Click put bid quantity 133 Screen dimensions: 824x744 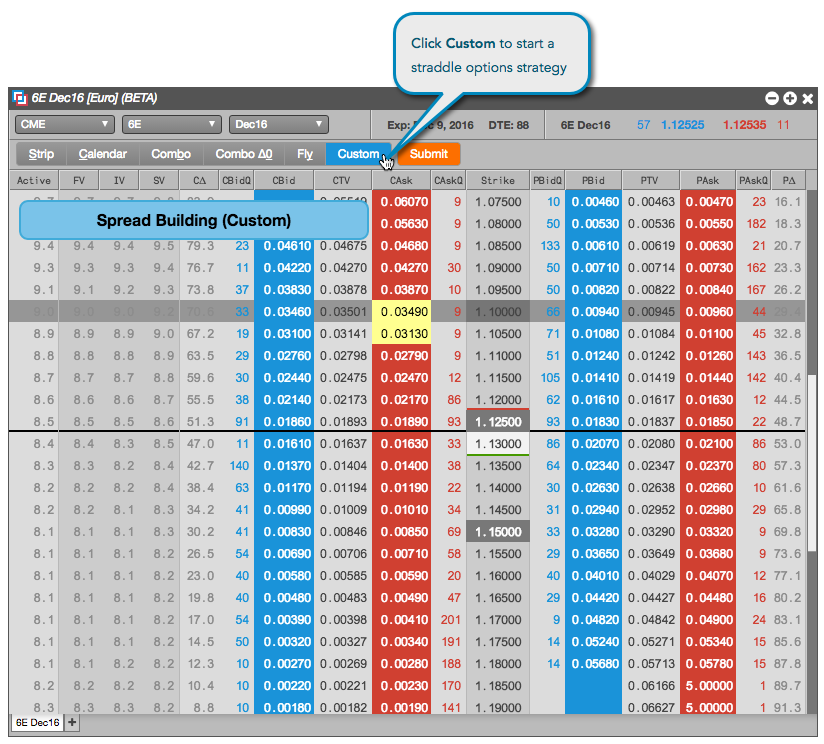(x=550, y=245)
